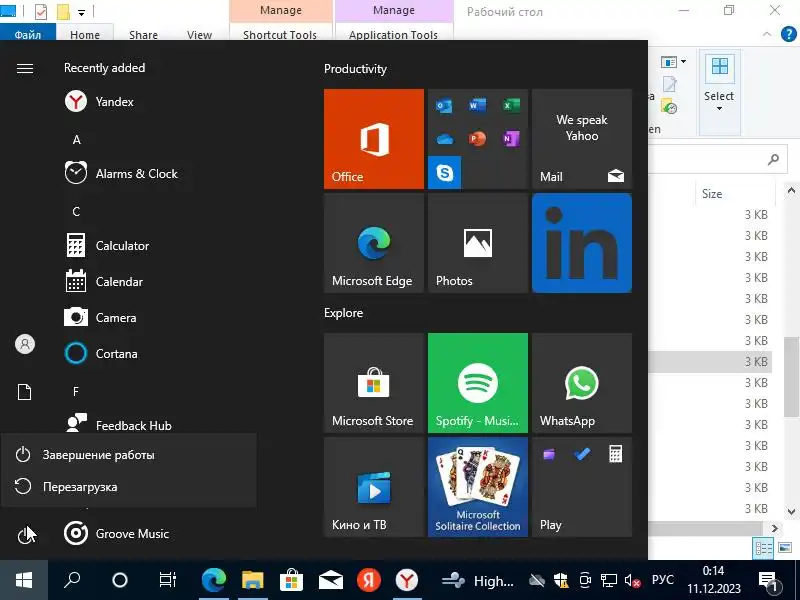Choose Перезагрузка to restart

[129, 487]
